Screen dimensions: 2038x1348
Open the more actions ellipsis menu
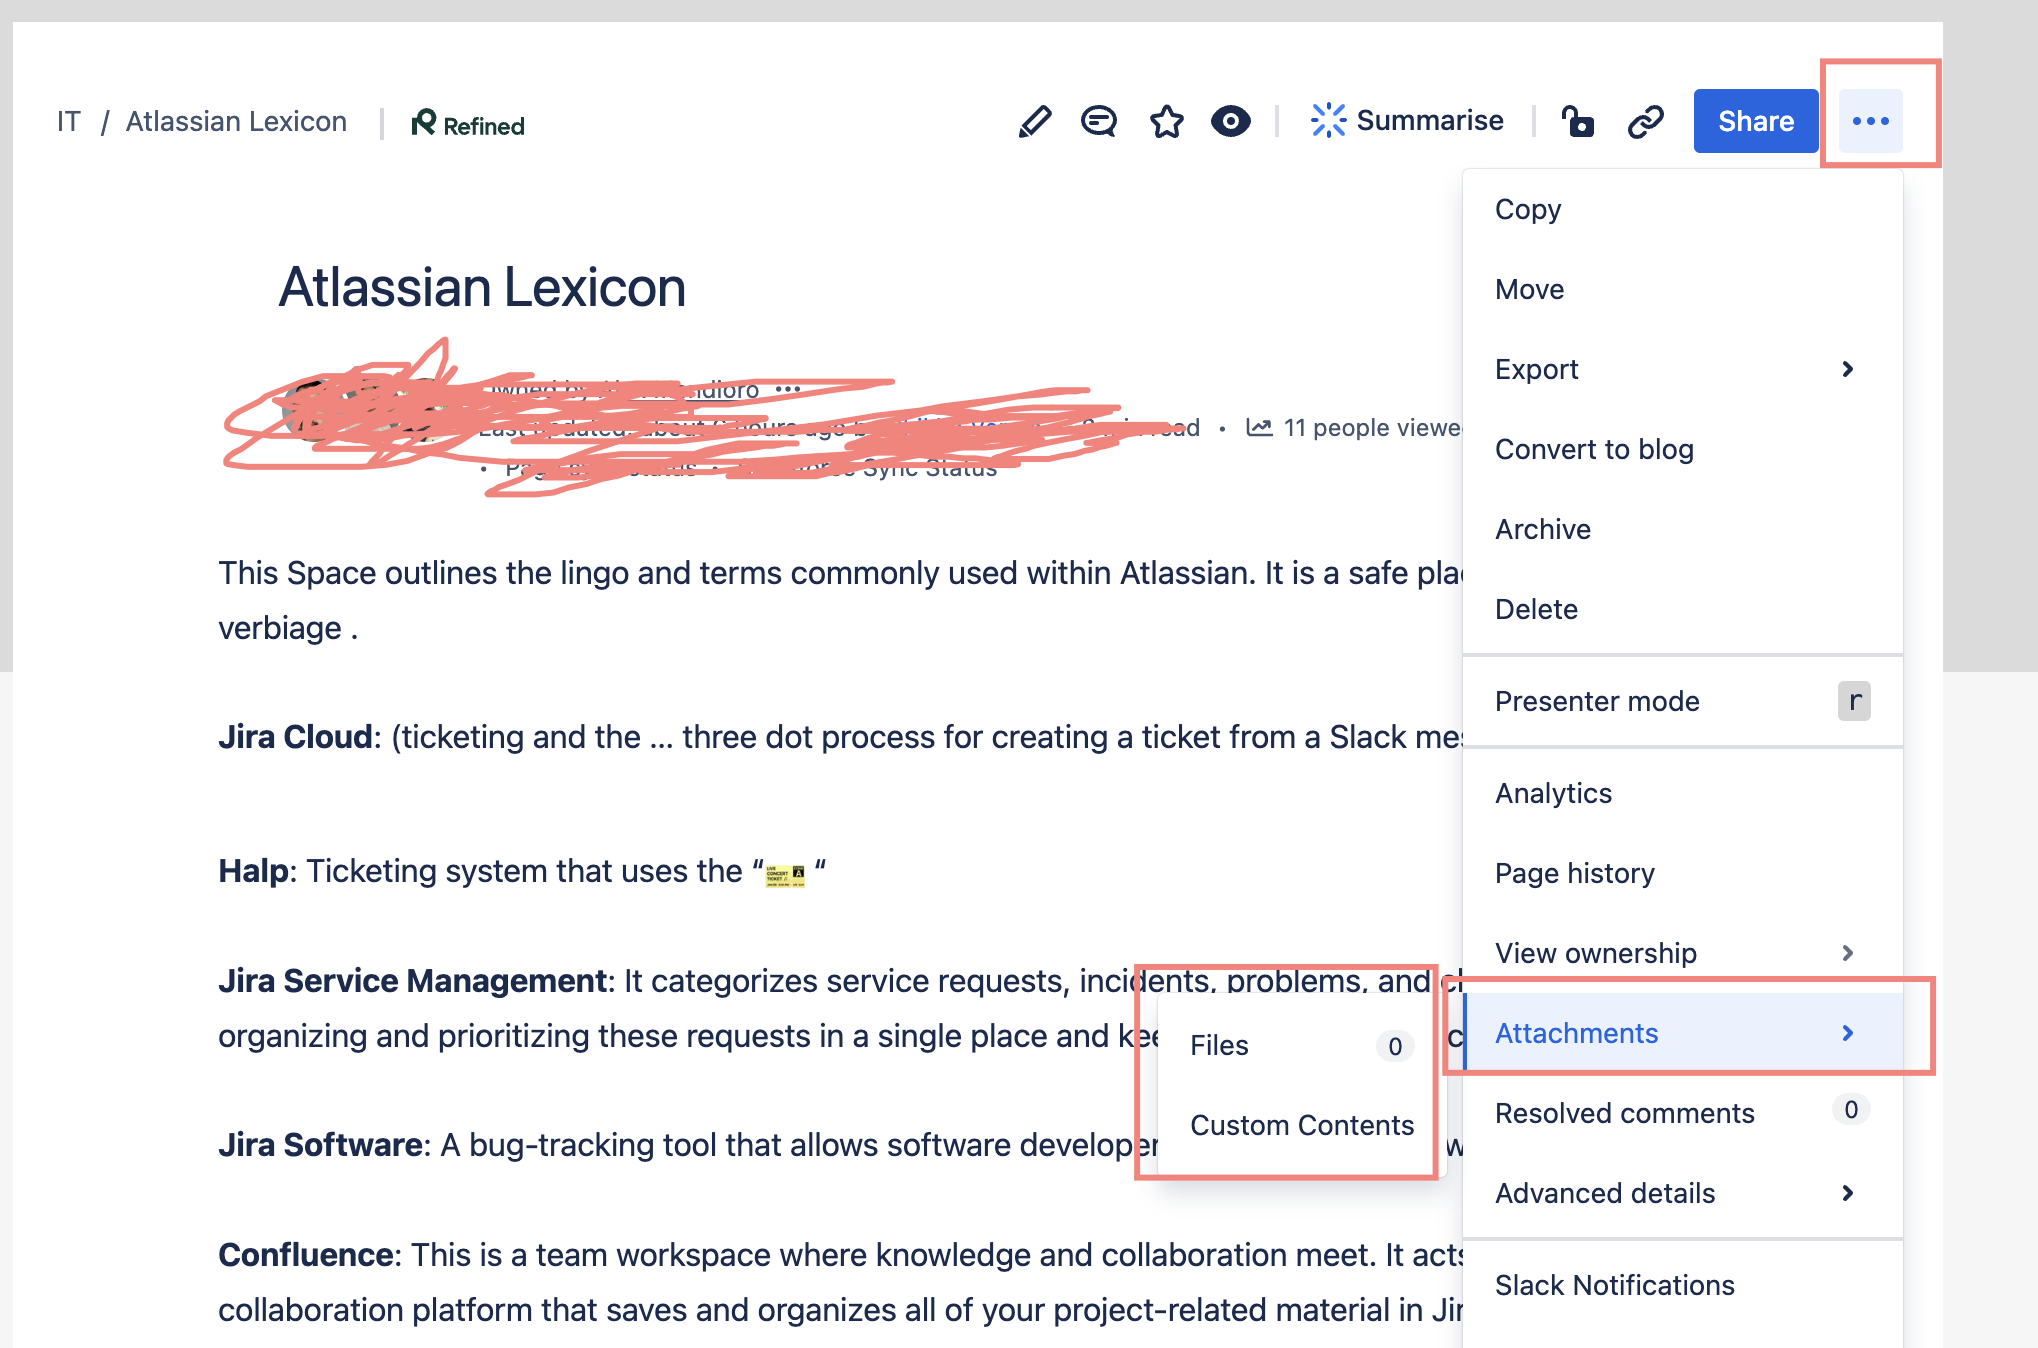pos(1869,120)
